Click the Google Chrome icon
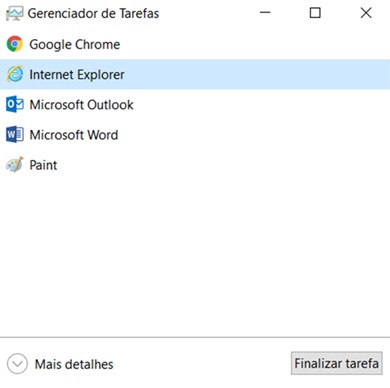 [x=15, y=44]
